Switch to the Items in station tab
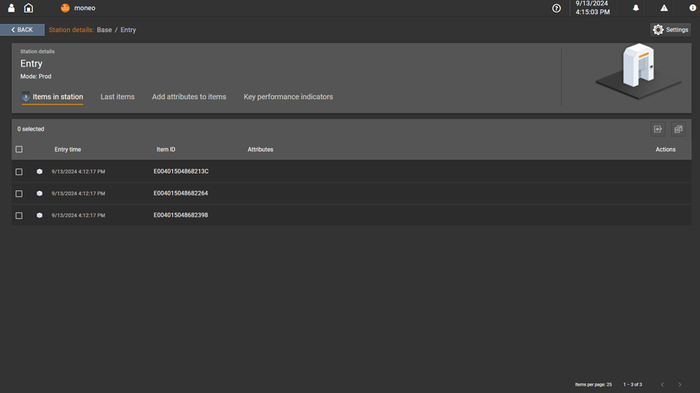The width and height of the screenshot is (700, 393). (53, 97)
